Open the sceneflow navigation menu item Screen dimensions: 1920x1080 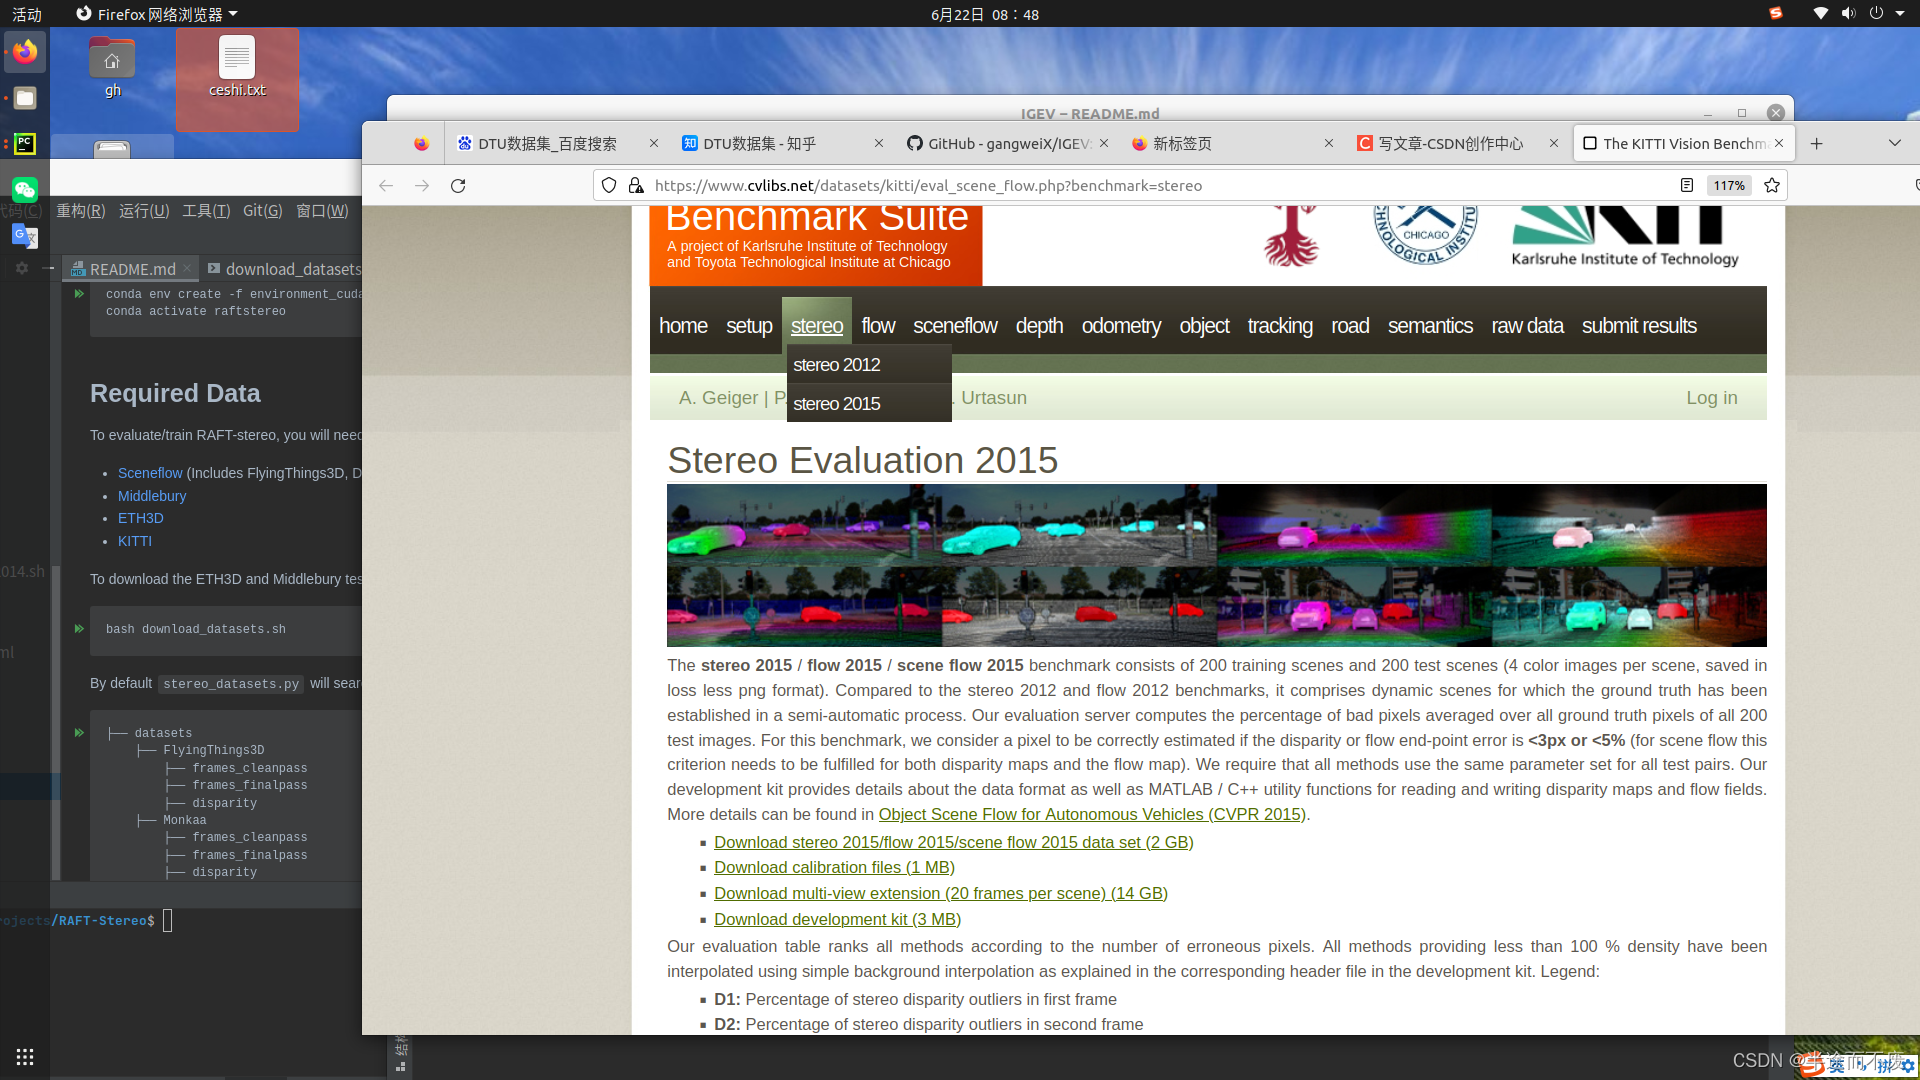955,326
